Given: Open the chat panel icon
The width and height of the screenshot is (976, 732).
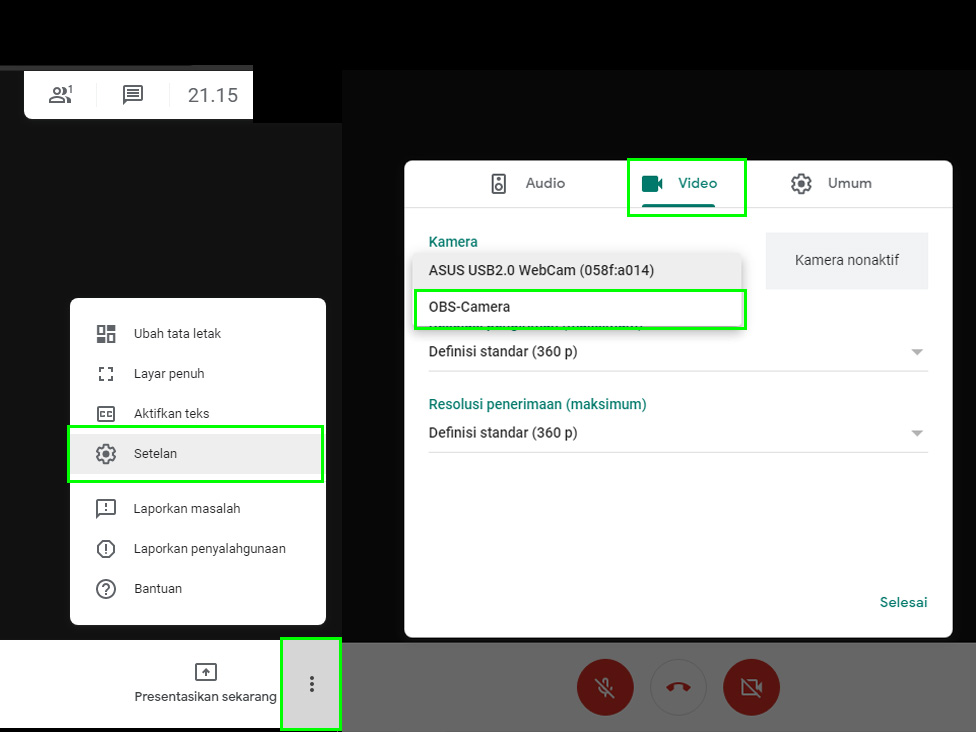Looking at the screenshot, I should (x=131, y=95).
